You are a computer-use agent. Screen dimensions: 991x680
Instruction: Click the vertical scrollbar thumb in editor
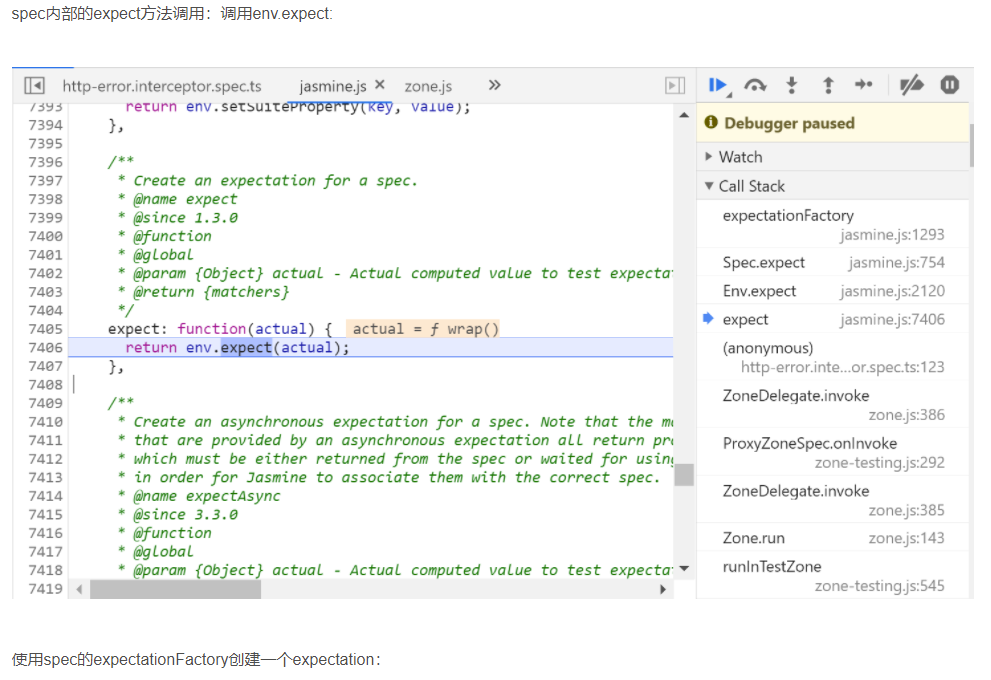click(684, 475)
